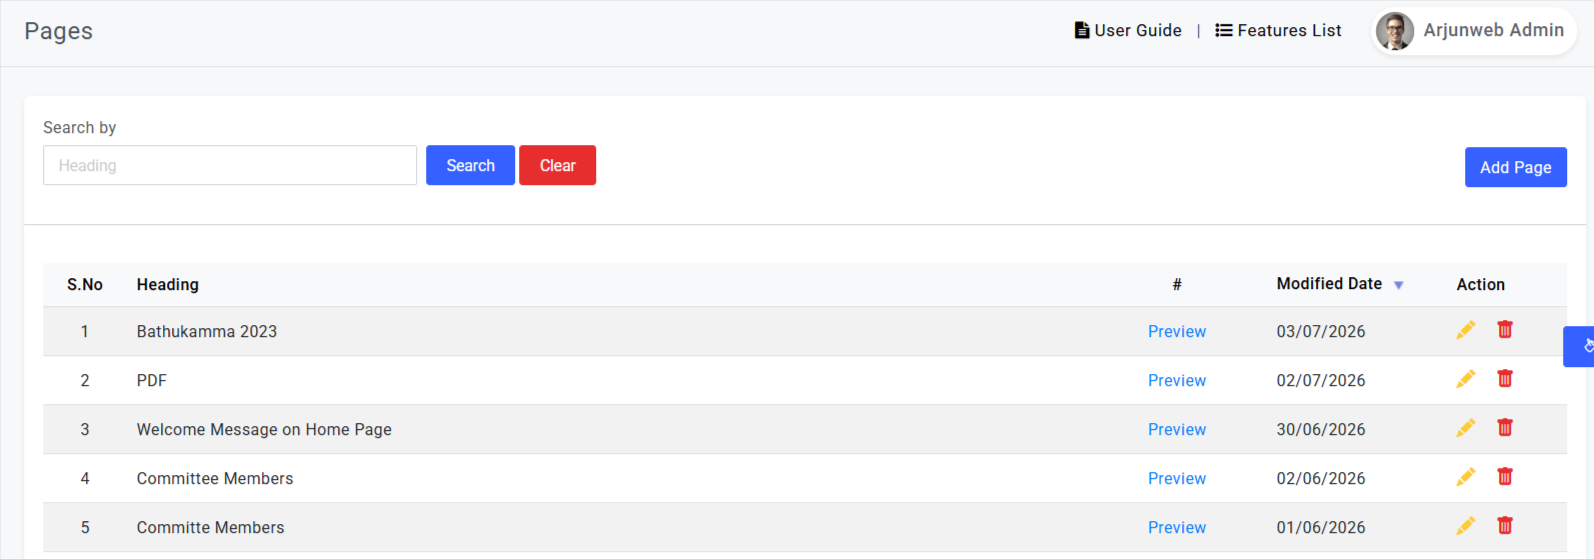Edit the Committee Members page in row 4
This screenshot has height=559, width=1594.
(1465, 477)
